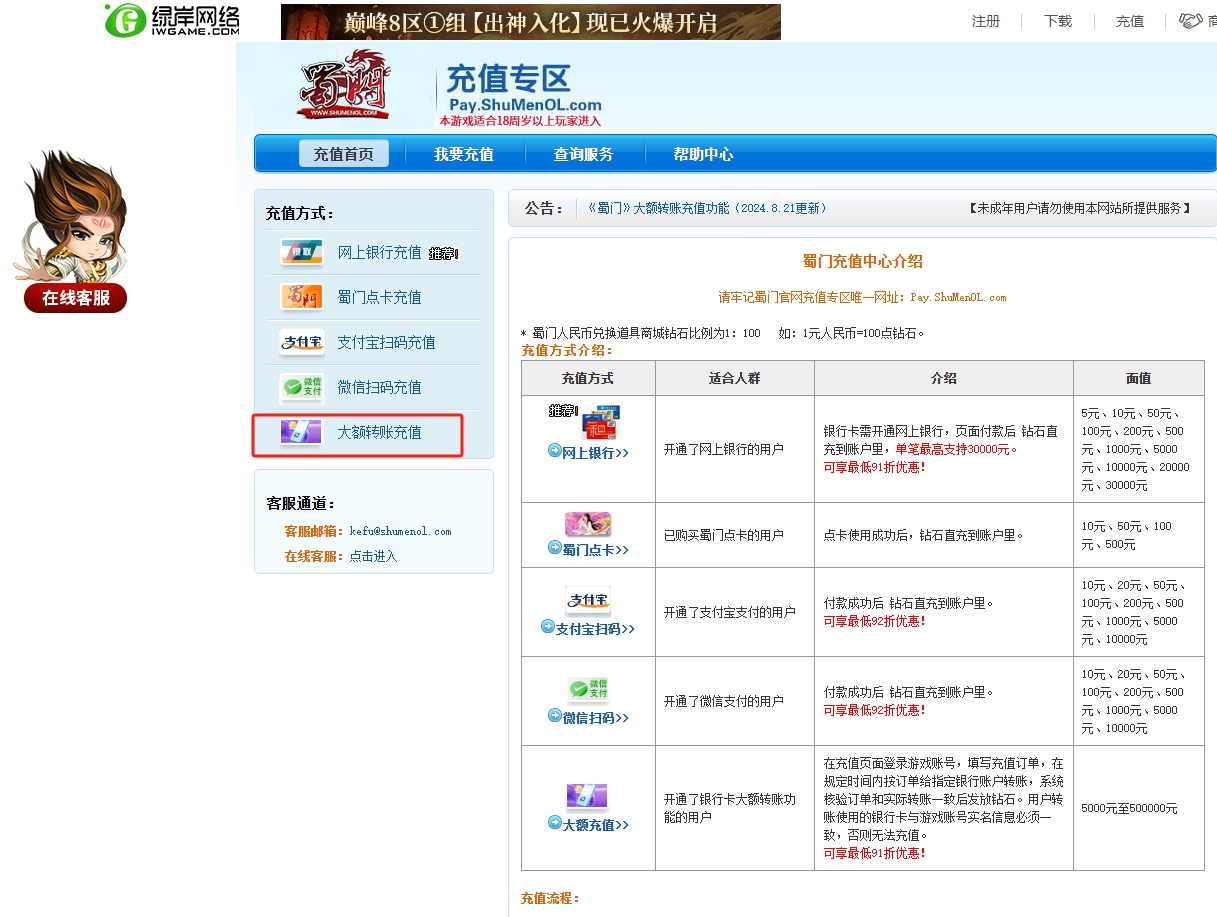Click the 蜀门充值中心介绍 title

coord(863,261)
